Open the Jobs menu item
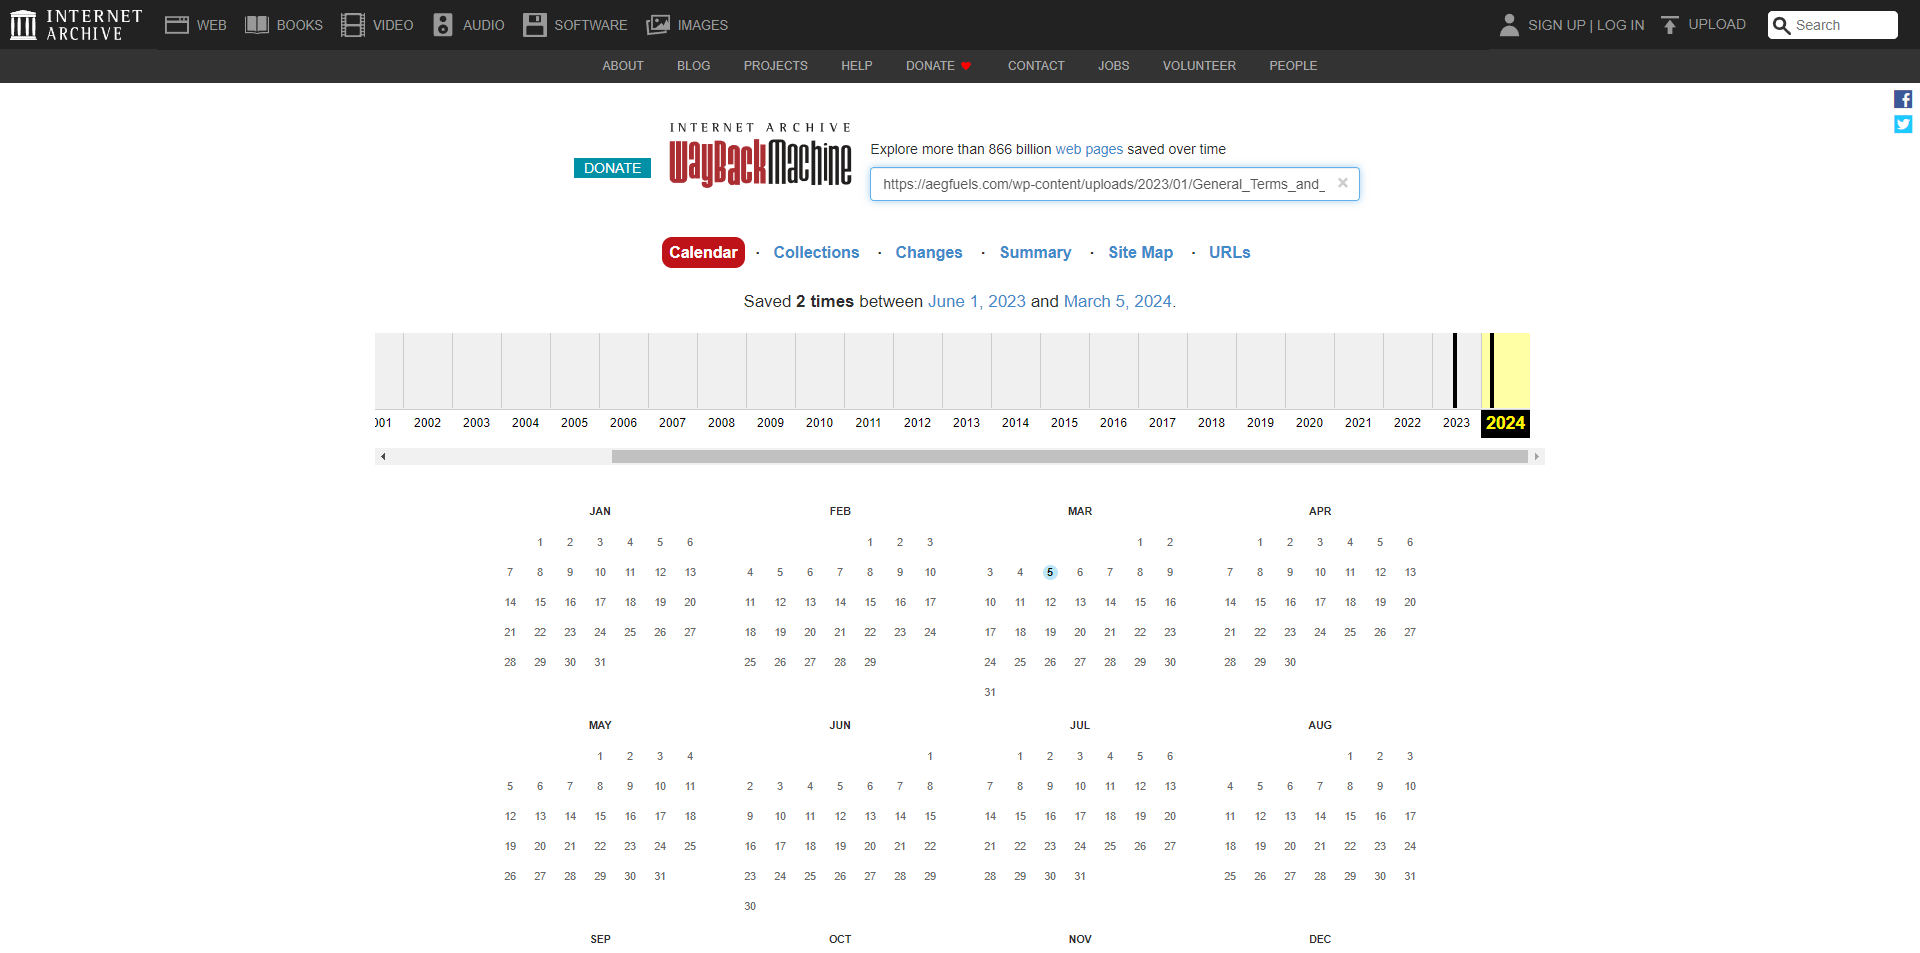The width and height of the screenshot is (1920, 953). 1114,66
